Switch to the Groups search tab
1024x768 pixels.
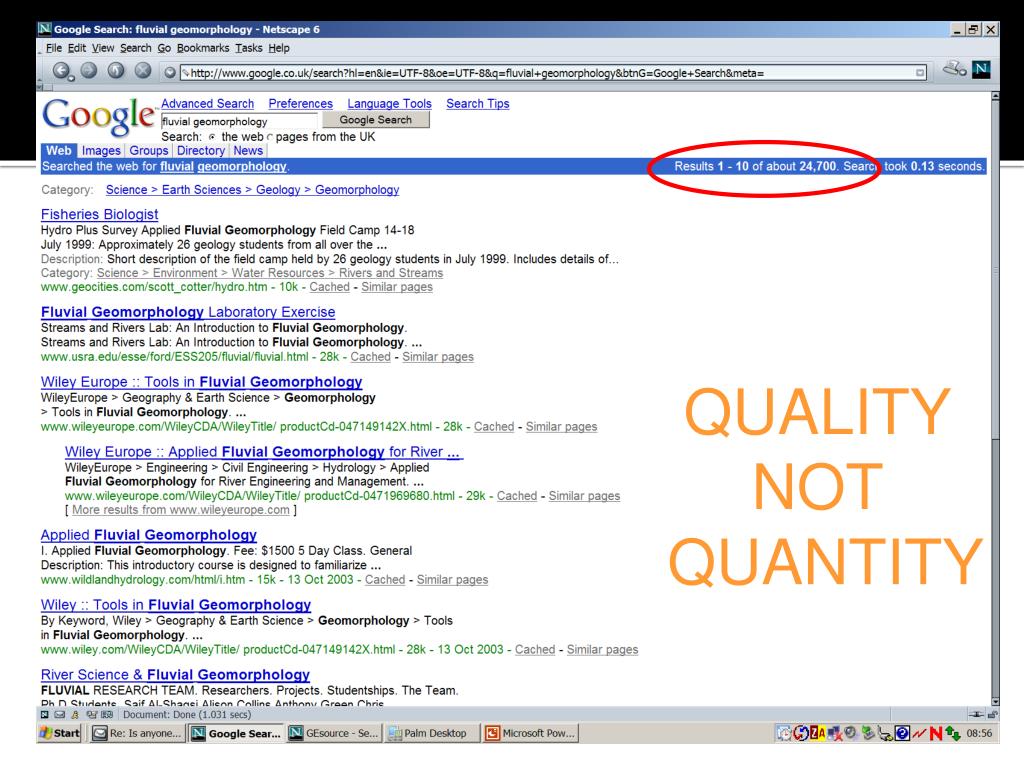point(146,151)
